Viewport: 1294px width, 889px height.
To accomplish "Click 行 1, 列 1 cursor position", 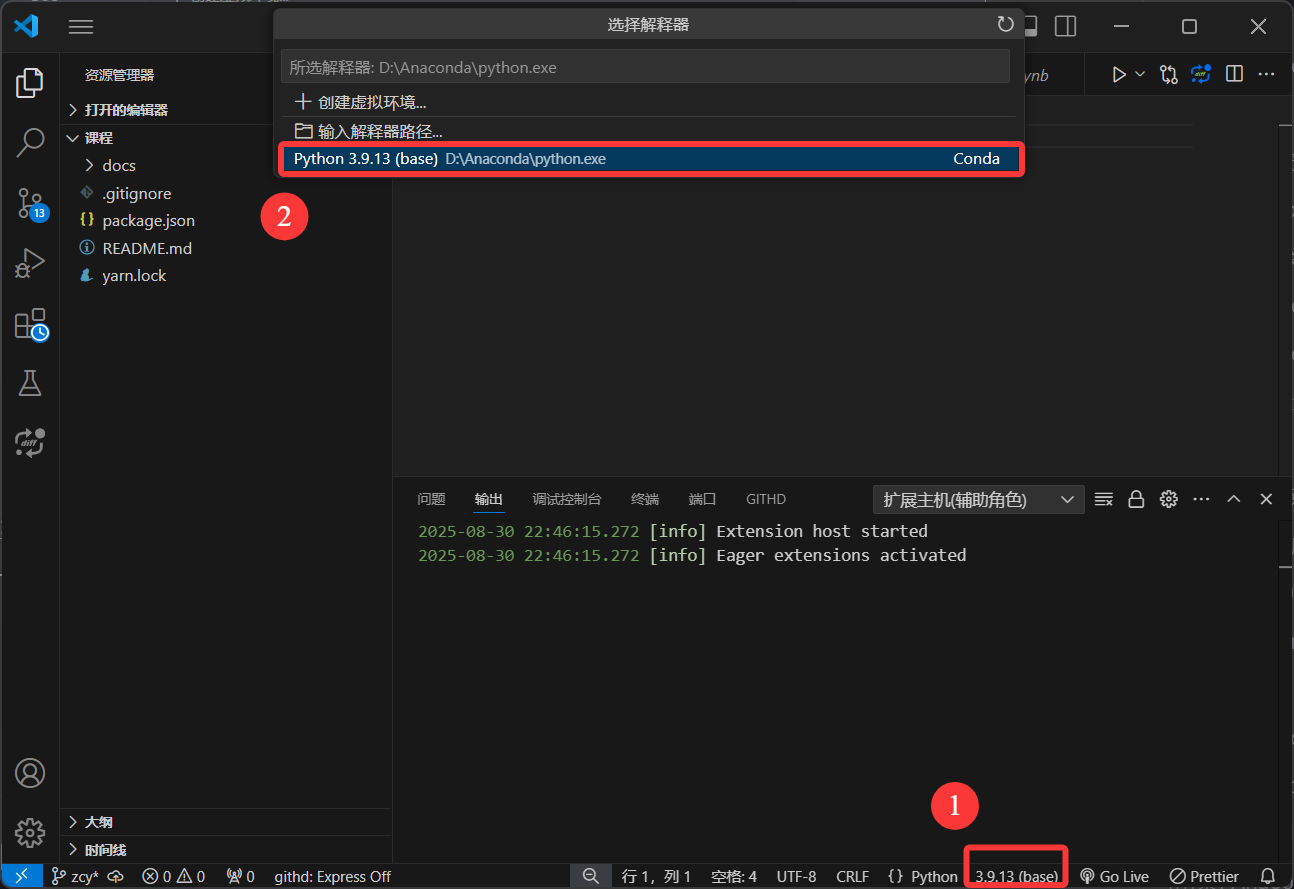I will tap(656, 876).
